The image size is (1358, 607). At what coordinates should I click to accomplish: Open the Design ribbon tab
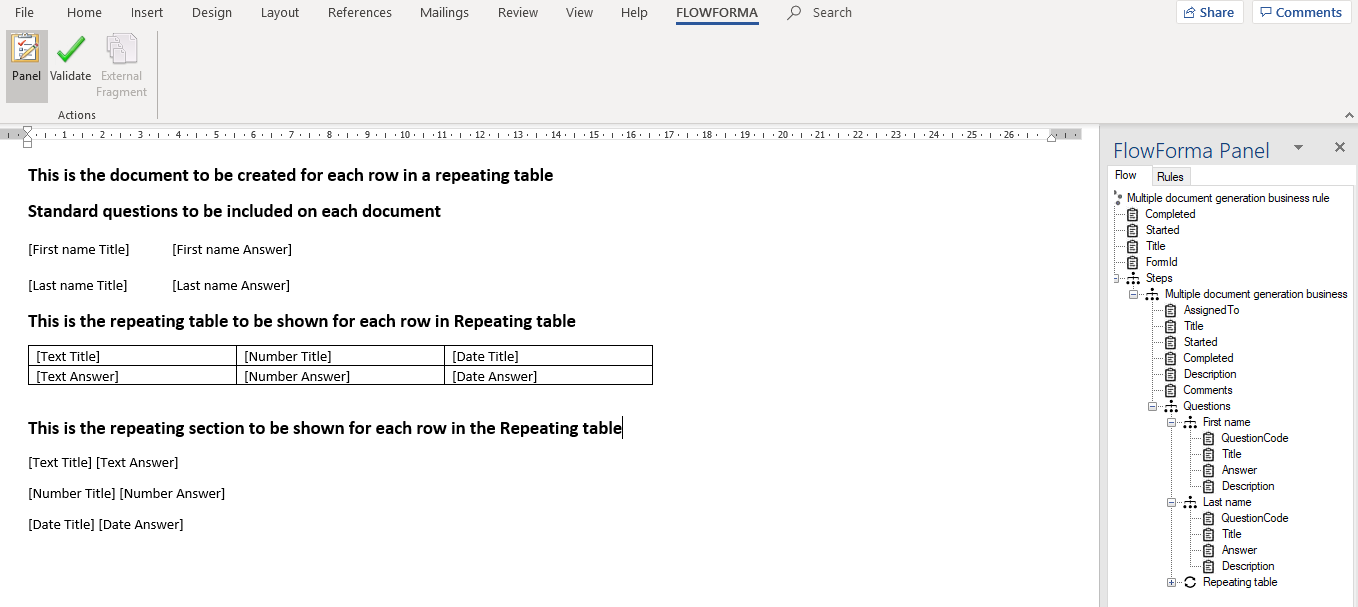coord(211,13)
